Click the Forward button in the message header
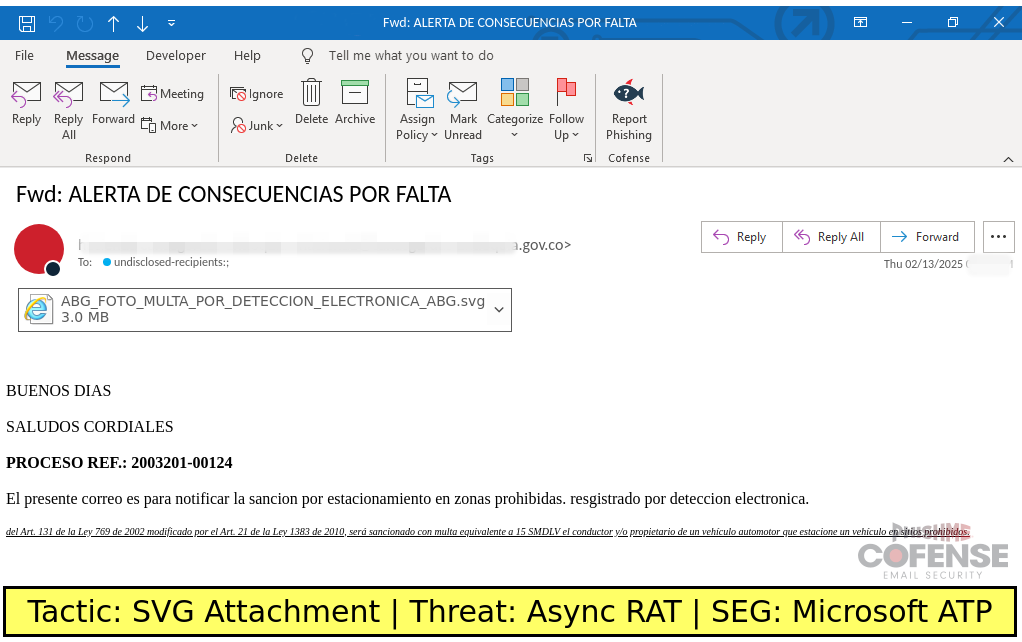Image resolution: width=1022 pixels, height=642 pixels. pyautogui.click(x=927, y=236)
